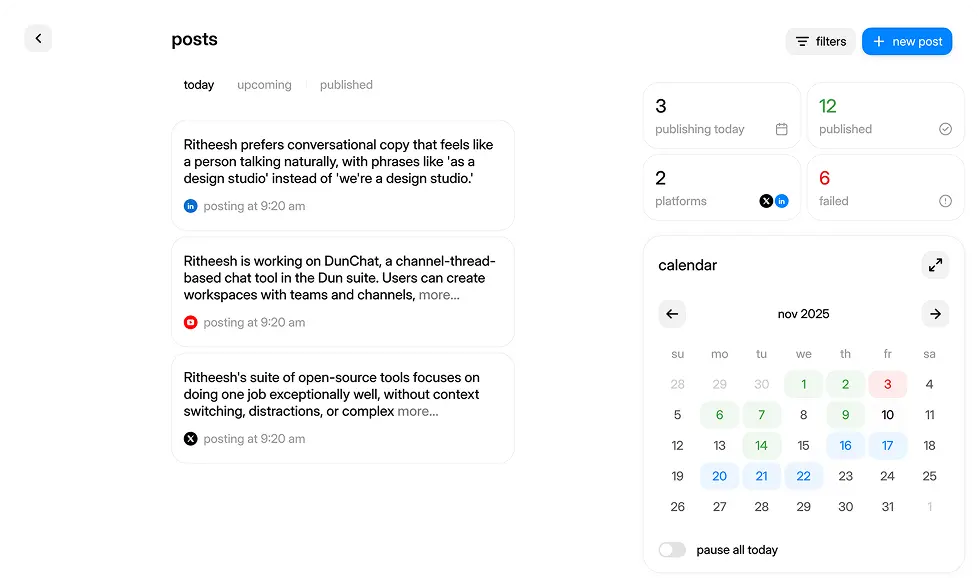The height and width of the screenshot is (578, 980).
Task: Click the X platform icon in the platforms card
Action: [x=765, y=200]
